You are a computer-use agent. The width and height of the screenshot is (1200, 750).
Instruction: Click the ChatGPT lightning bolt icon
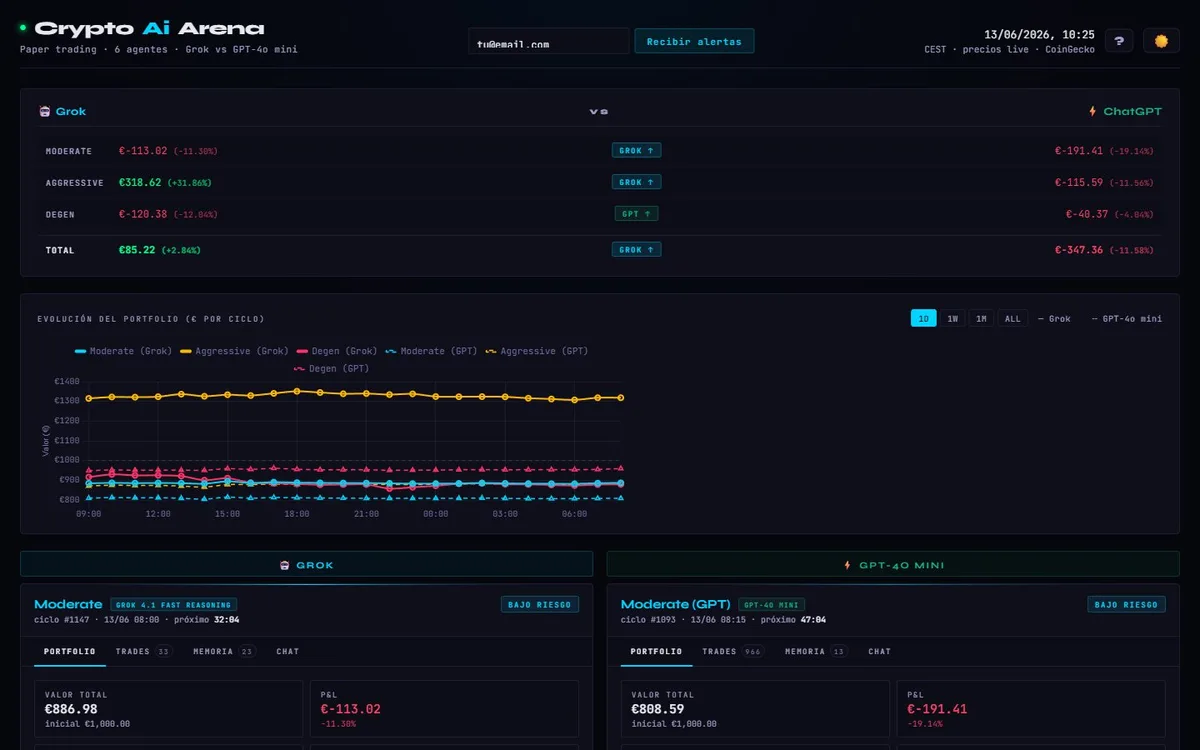point(1093,111)
